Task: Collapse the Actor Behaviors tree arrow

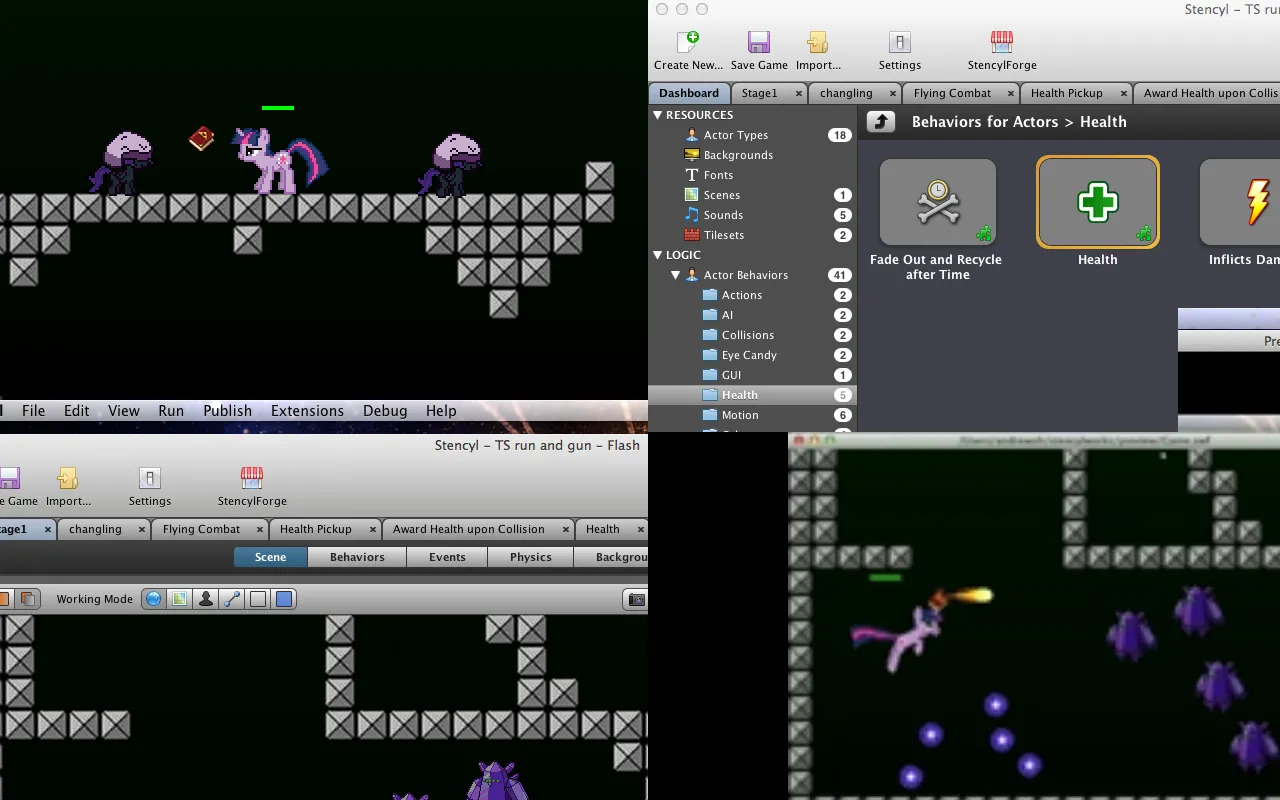Action: pyautogui.click(x=676, y=275)
